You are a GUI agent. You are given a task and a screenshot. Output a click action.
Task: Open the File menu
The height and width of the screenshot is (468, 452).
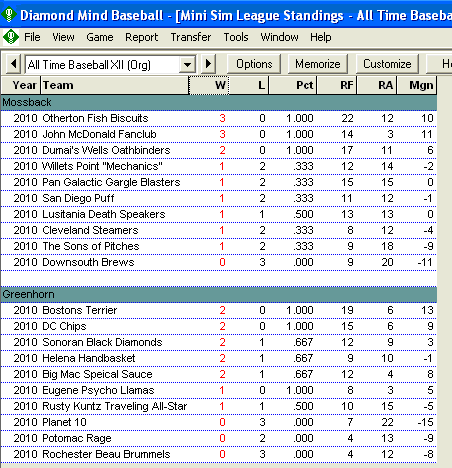coord(32,37)
